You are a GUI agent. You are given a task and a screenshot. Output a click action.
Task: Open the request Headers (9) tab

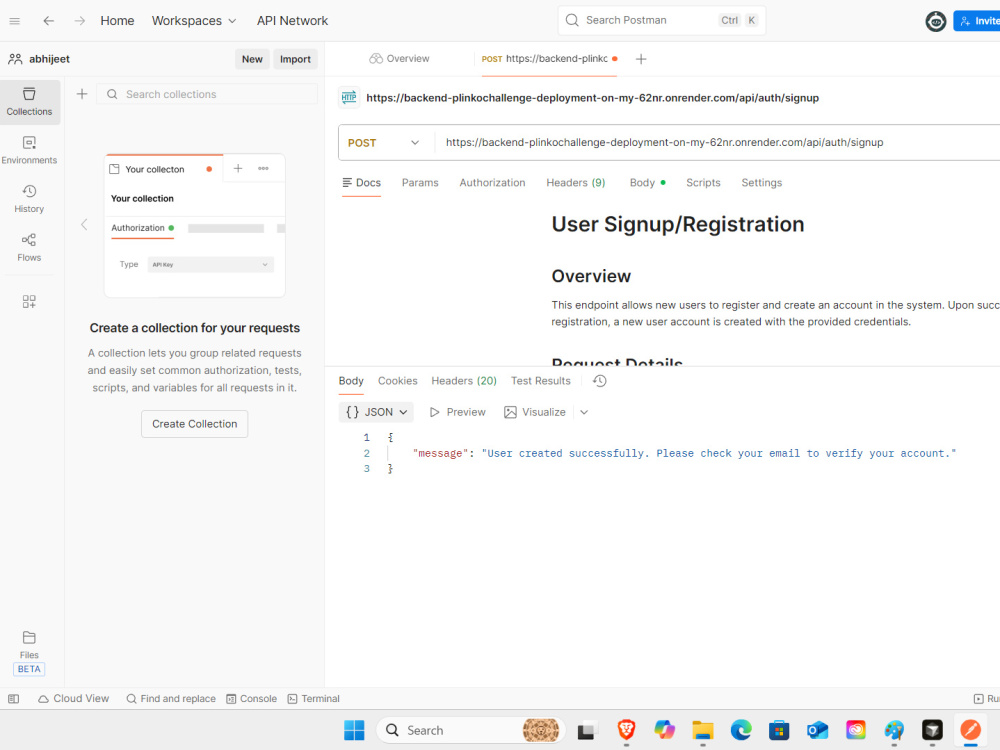[x=576, y=183]
